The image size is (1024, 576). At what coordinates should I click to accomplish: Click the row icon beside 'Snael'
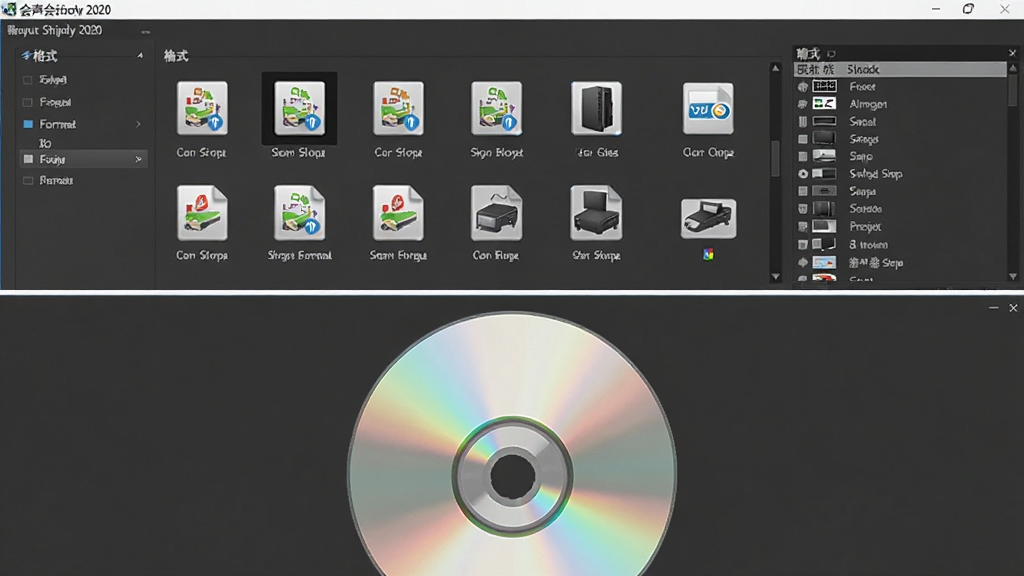pyautogui.click(x=803, y=121)
